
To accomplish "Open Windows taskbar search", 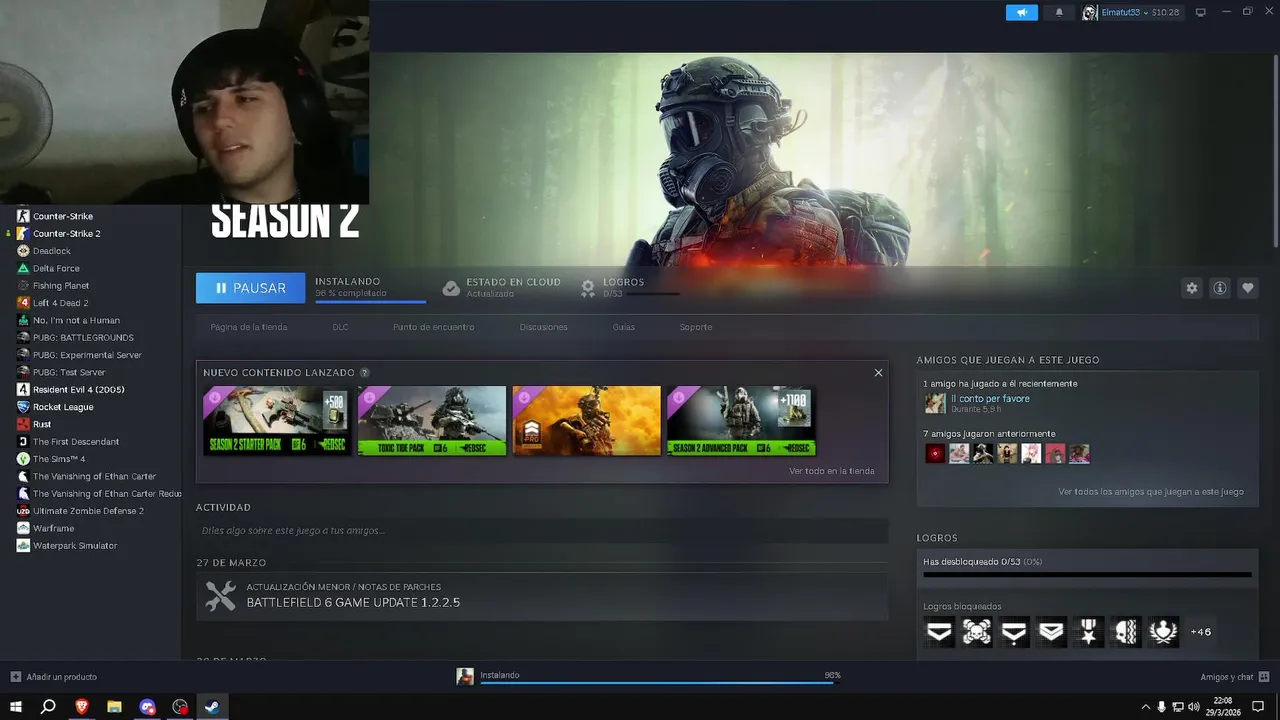I will 48,707.
